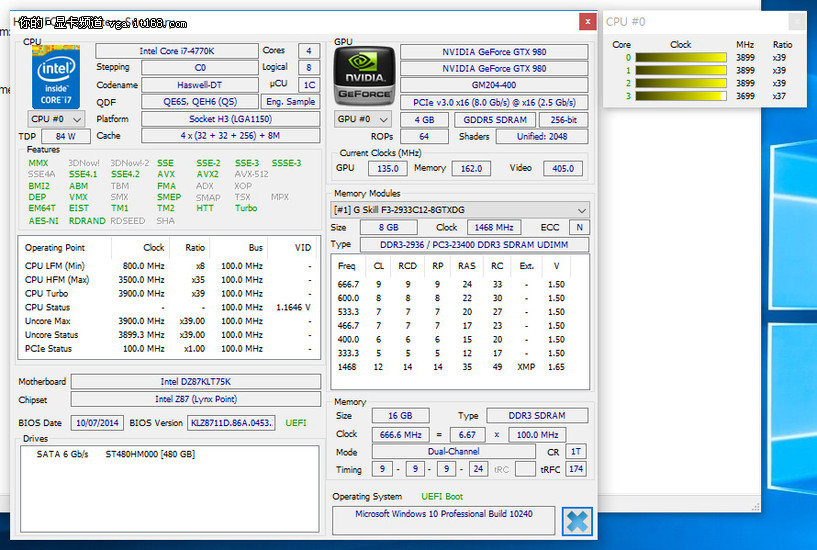Click the 1.1646 V VID value
Image resolution: width=817 pixels, height=550 pixels.
point(293,307)
